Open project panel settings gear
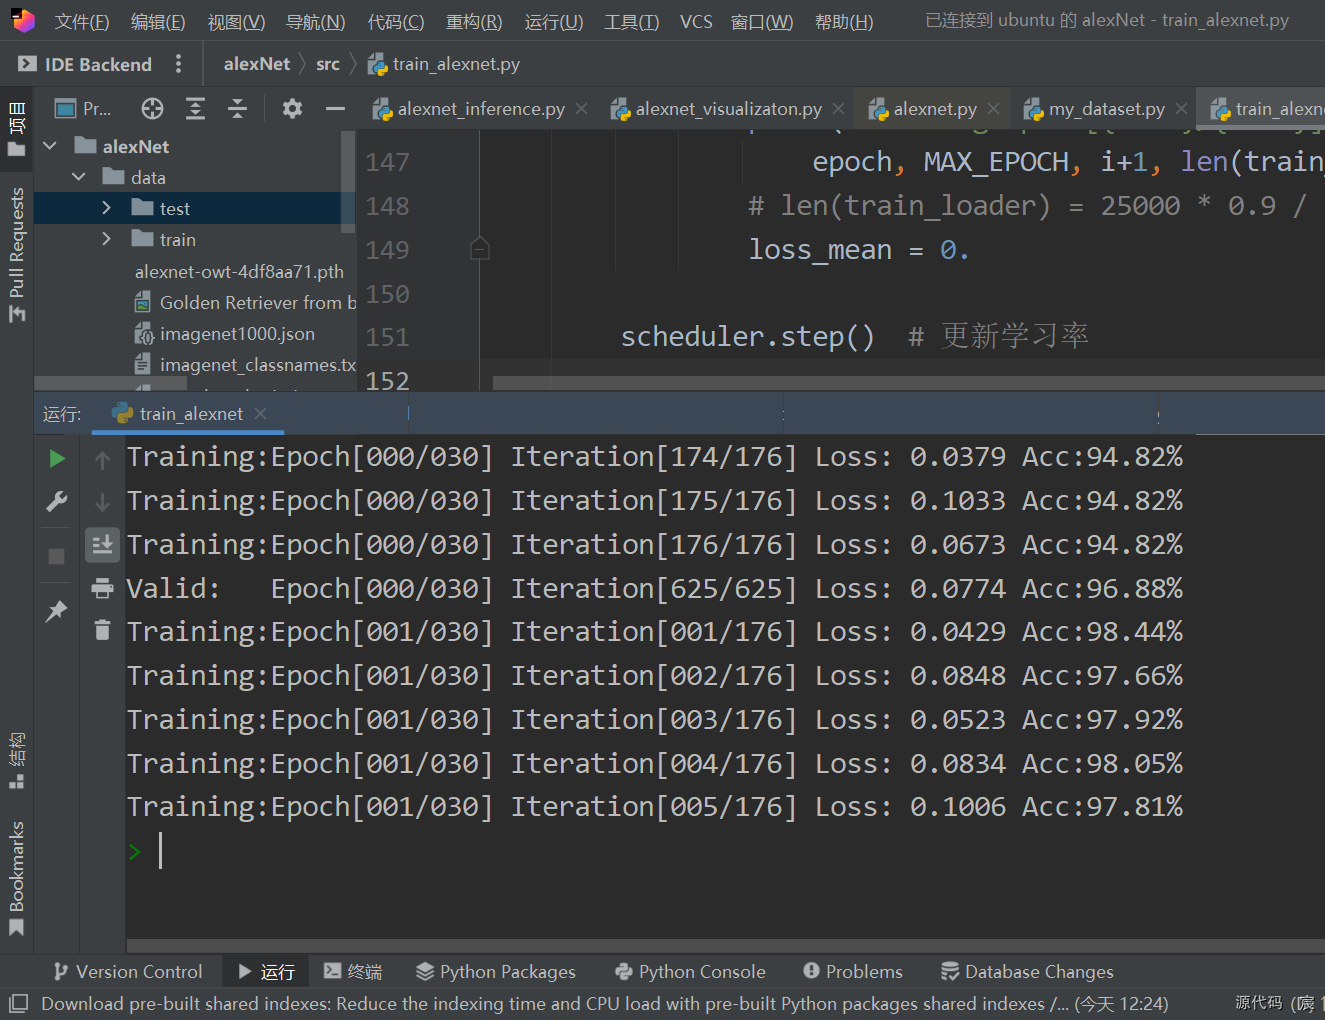 pyautogui.click(x=292, y=108)
